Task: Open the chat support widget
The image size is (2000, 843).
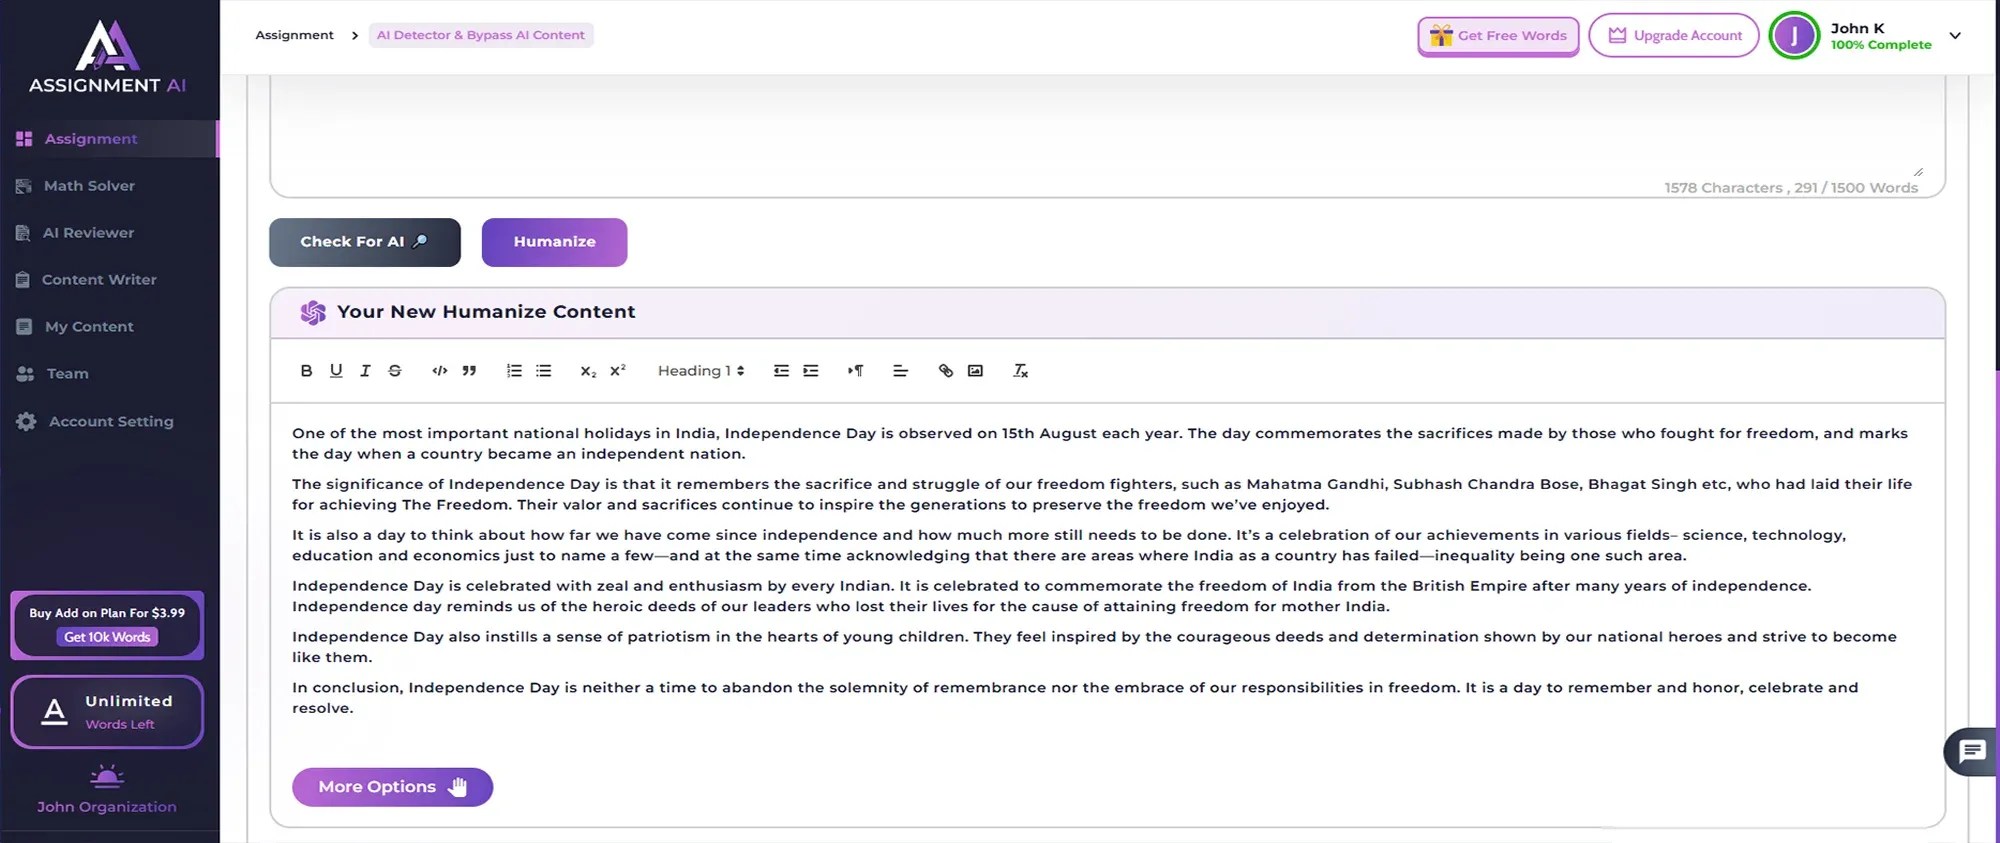Action: pos(1972,751)
